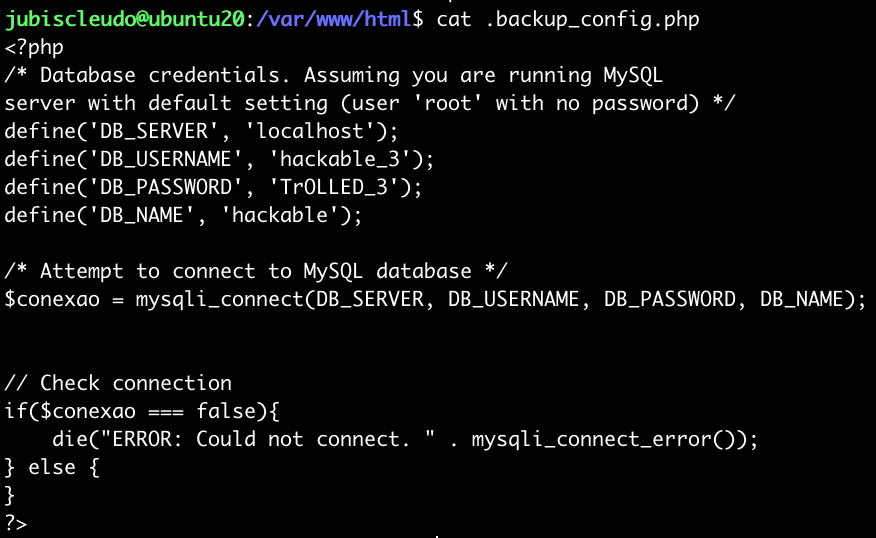This screenshot has width=876, height=538.
Task: Click the 'TrOLLED_3' password value
Action: click(339, 187)
